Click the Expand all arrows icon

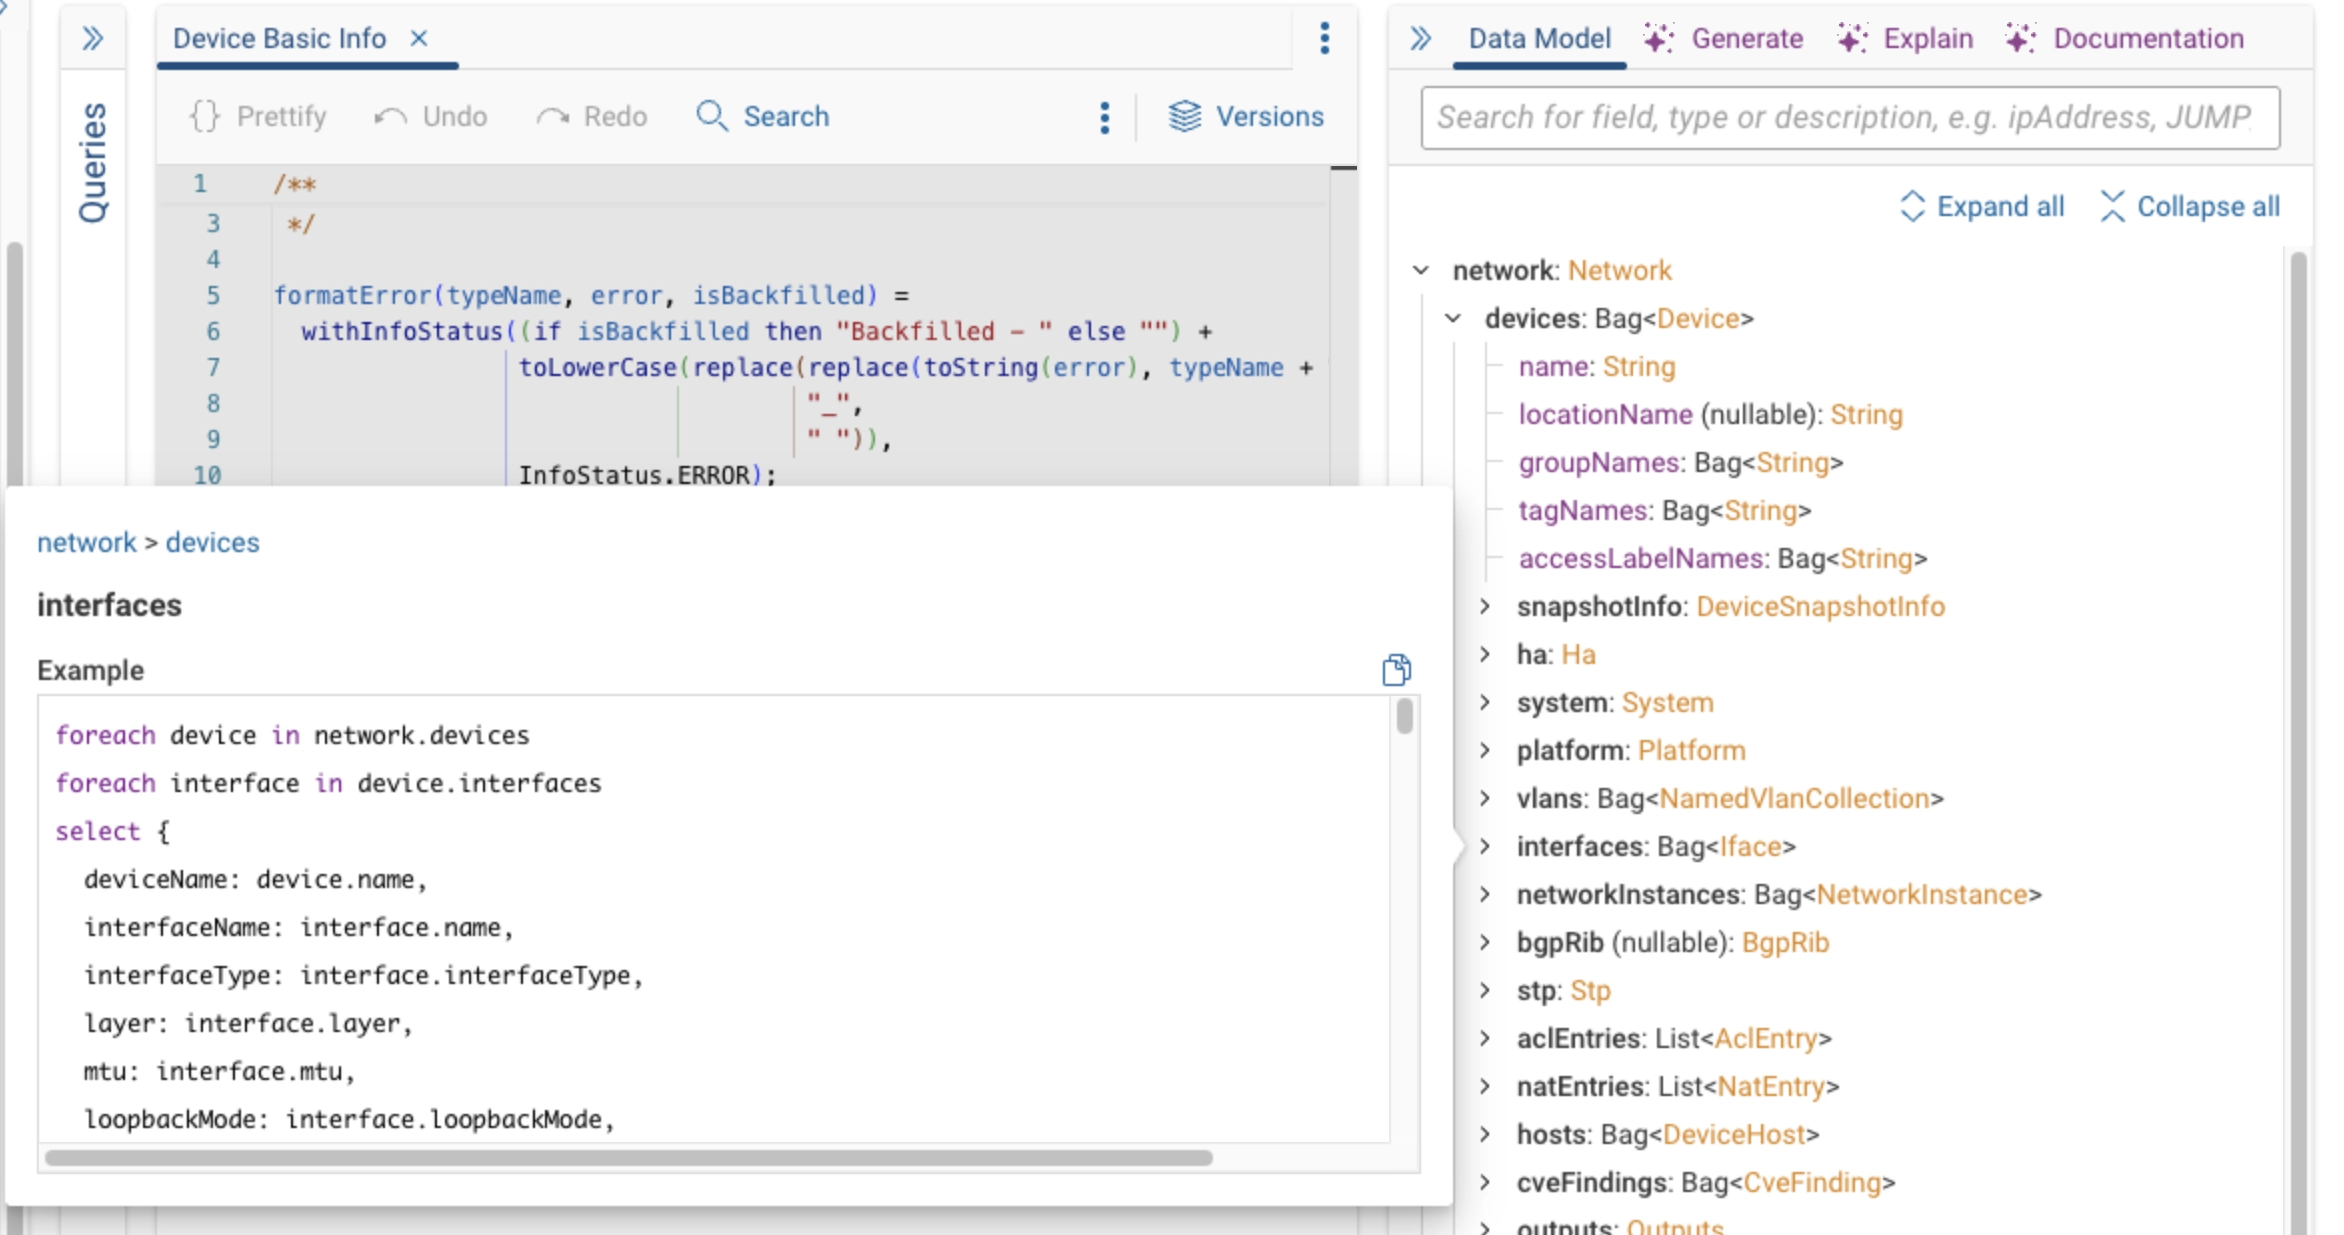1912,206
